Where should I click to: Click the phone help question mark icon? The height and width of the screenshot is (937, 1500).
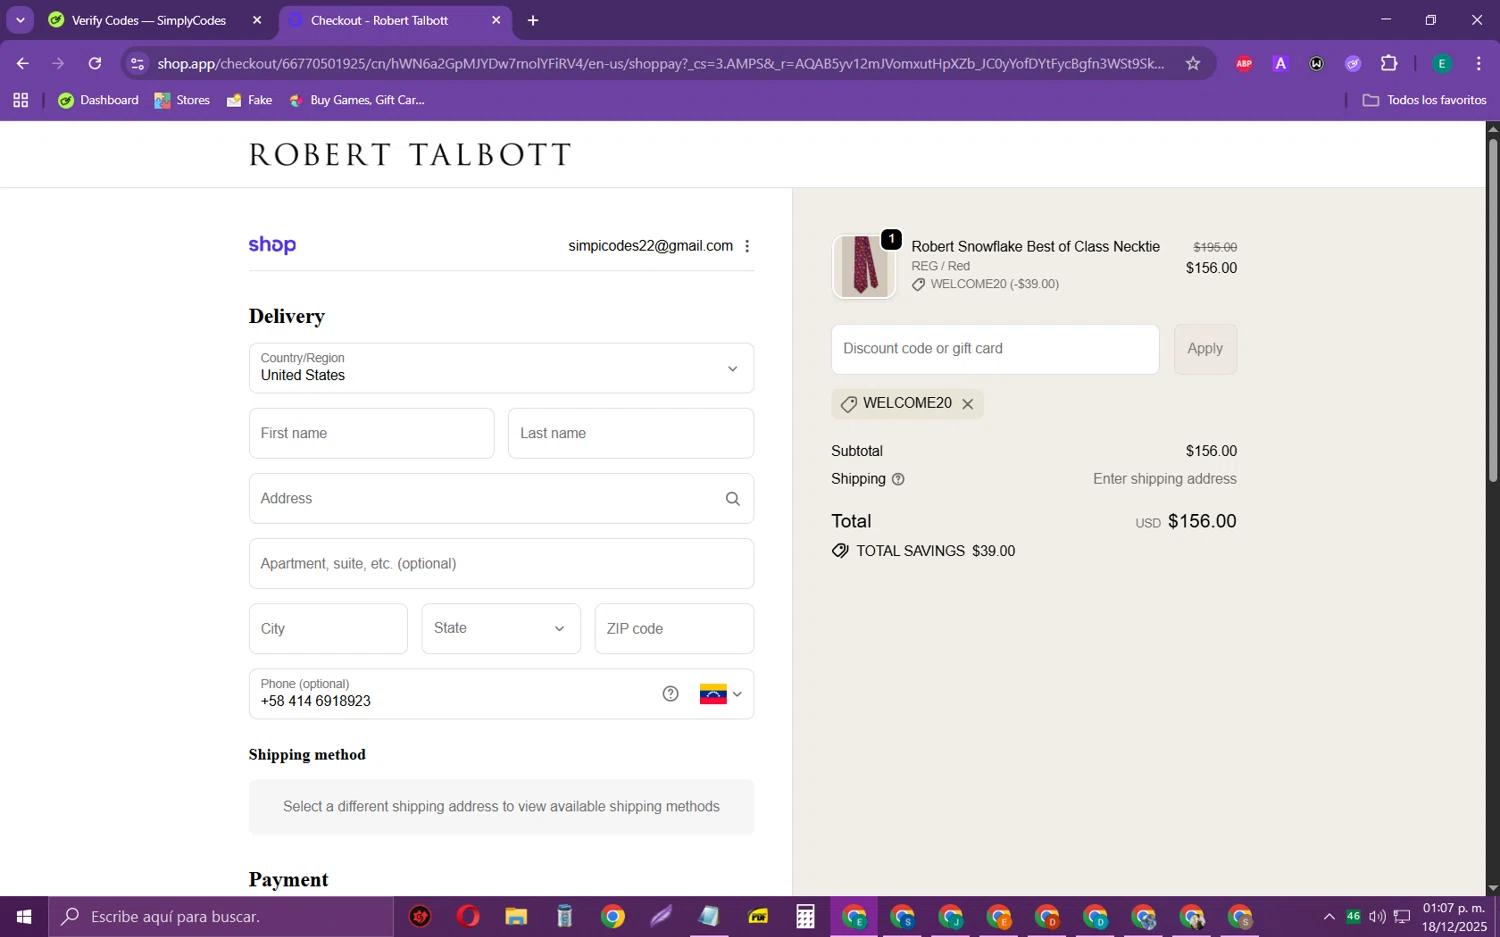(x=671, y=694)
